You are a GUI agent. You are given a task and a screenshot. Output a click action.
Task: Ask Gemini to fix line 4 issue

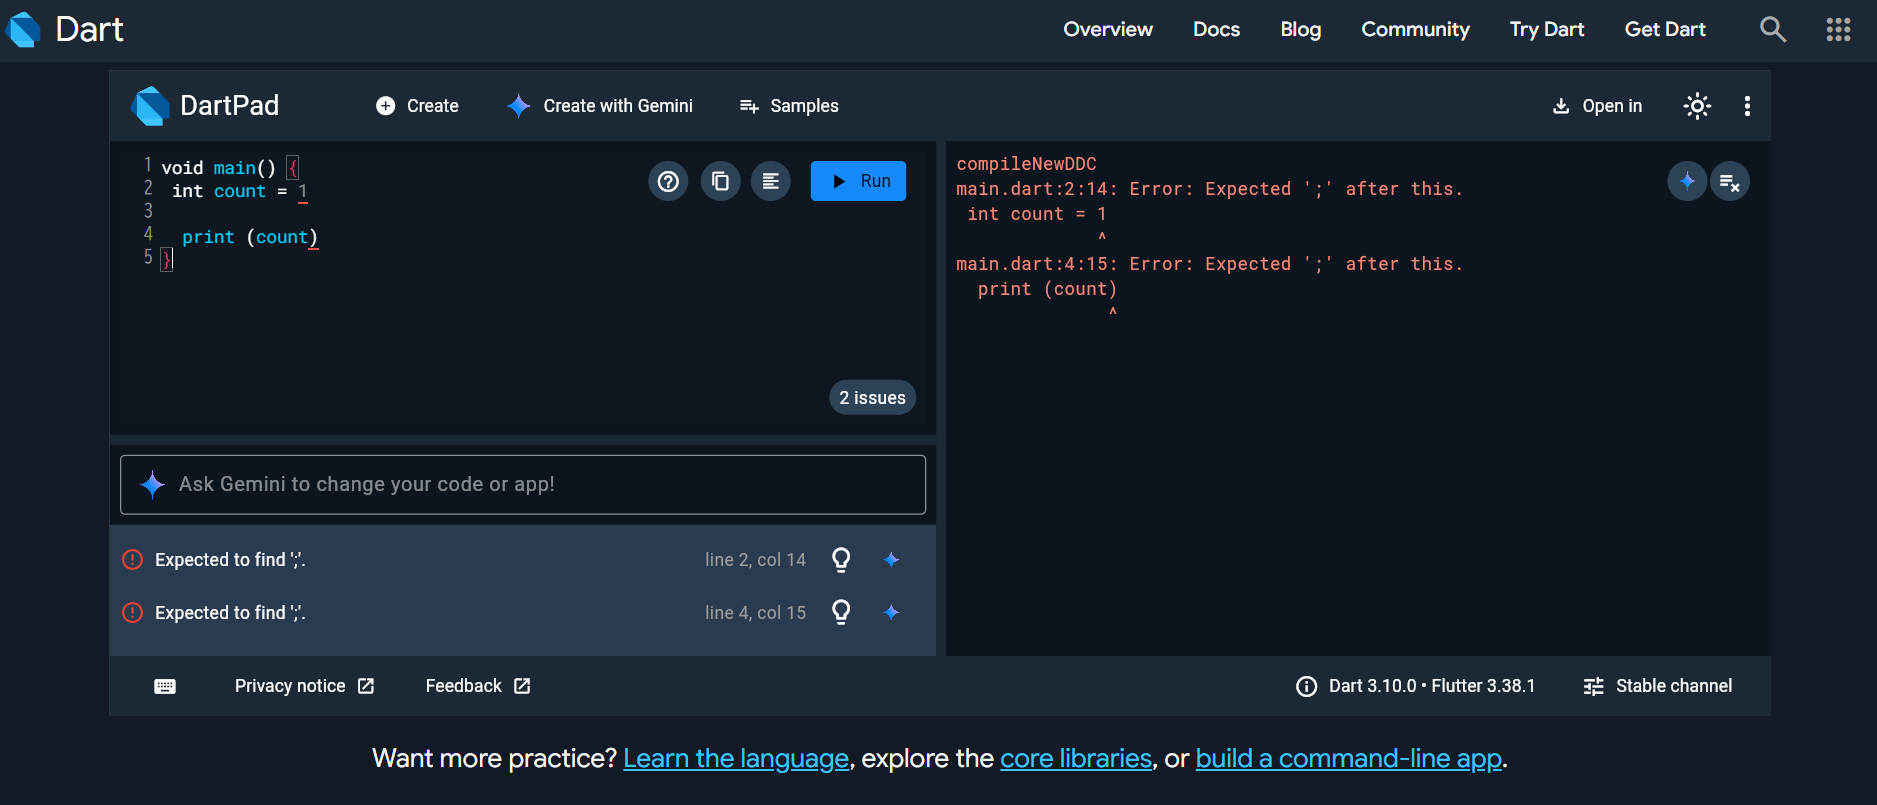point(892,613)
